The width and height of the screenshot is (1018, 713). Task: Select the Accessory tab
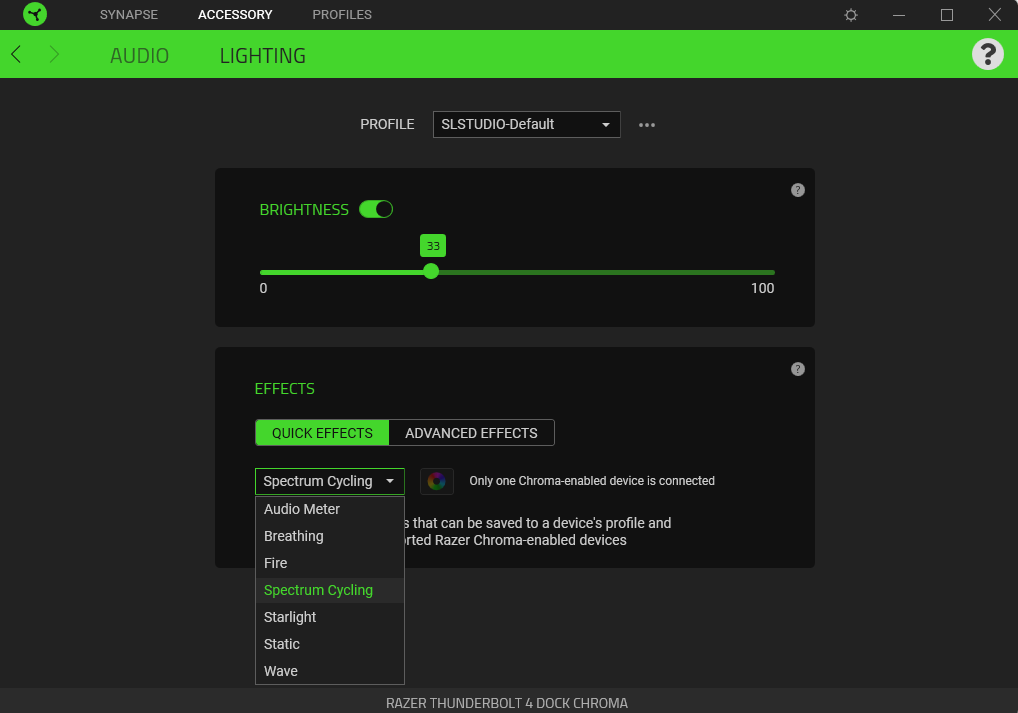pyautogui.click(x=235, y=14)
